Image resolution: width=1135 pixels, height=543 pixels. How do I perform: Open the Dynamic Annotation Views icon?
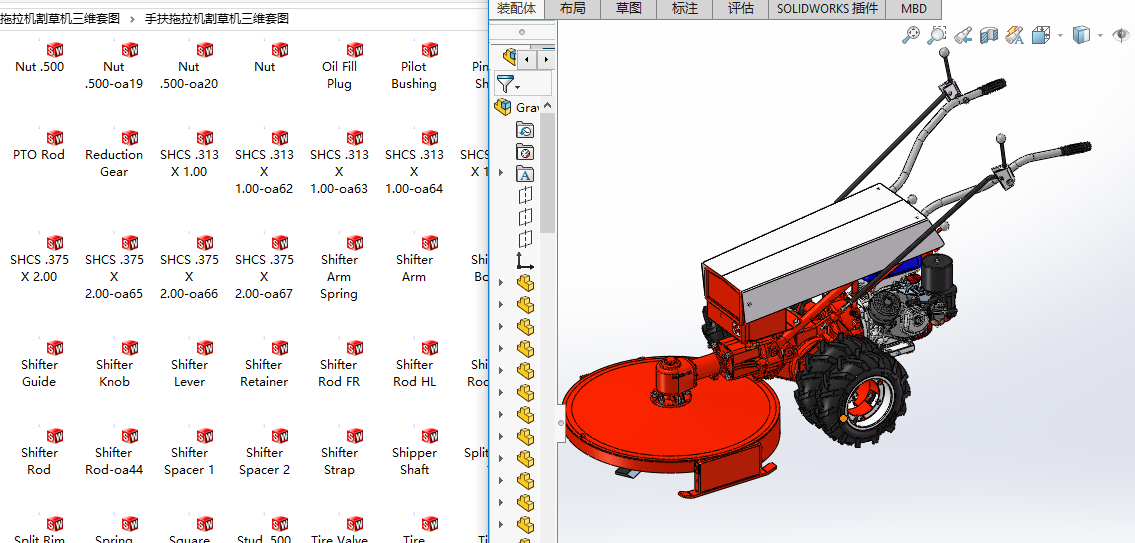[x=1014, y=35]
